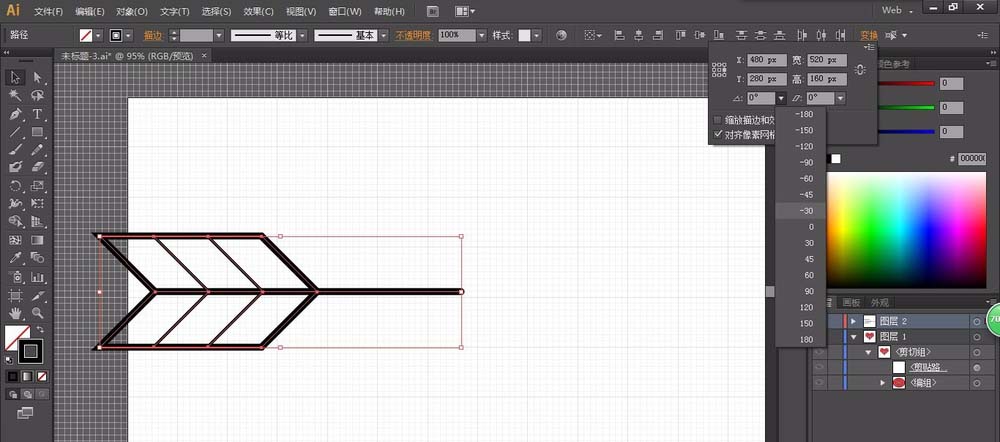Open the Web workspace switcher

[x=897, y=10]
